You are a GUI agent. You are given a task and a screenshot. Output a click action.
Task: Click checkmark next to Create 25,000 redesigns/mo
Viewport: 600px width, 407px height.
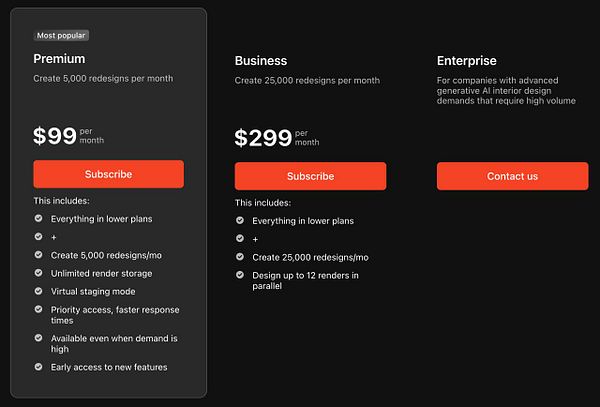point(240,258)
